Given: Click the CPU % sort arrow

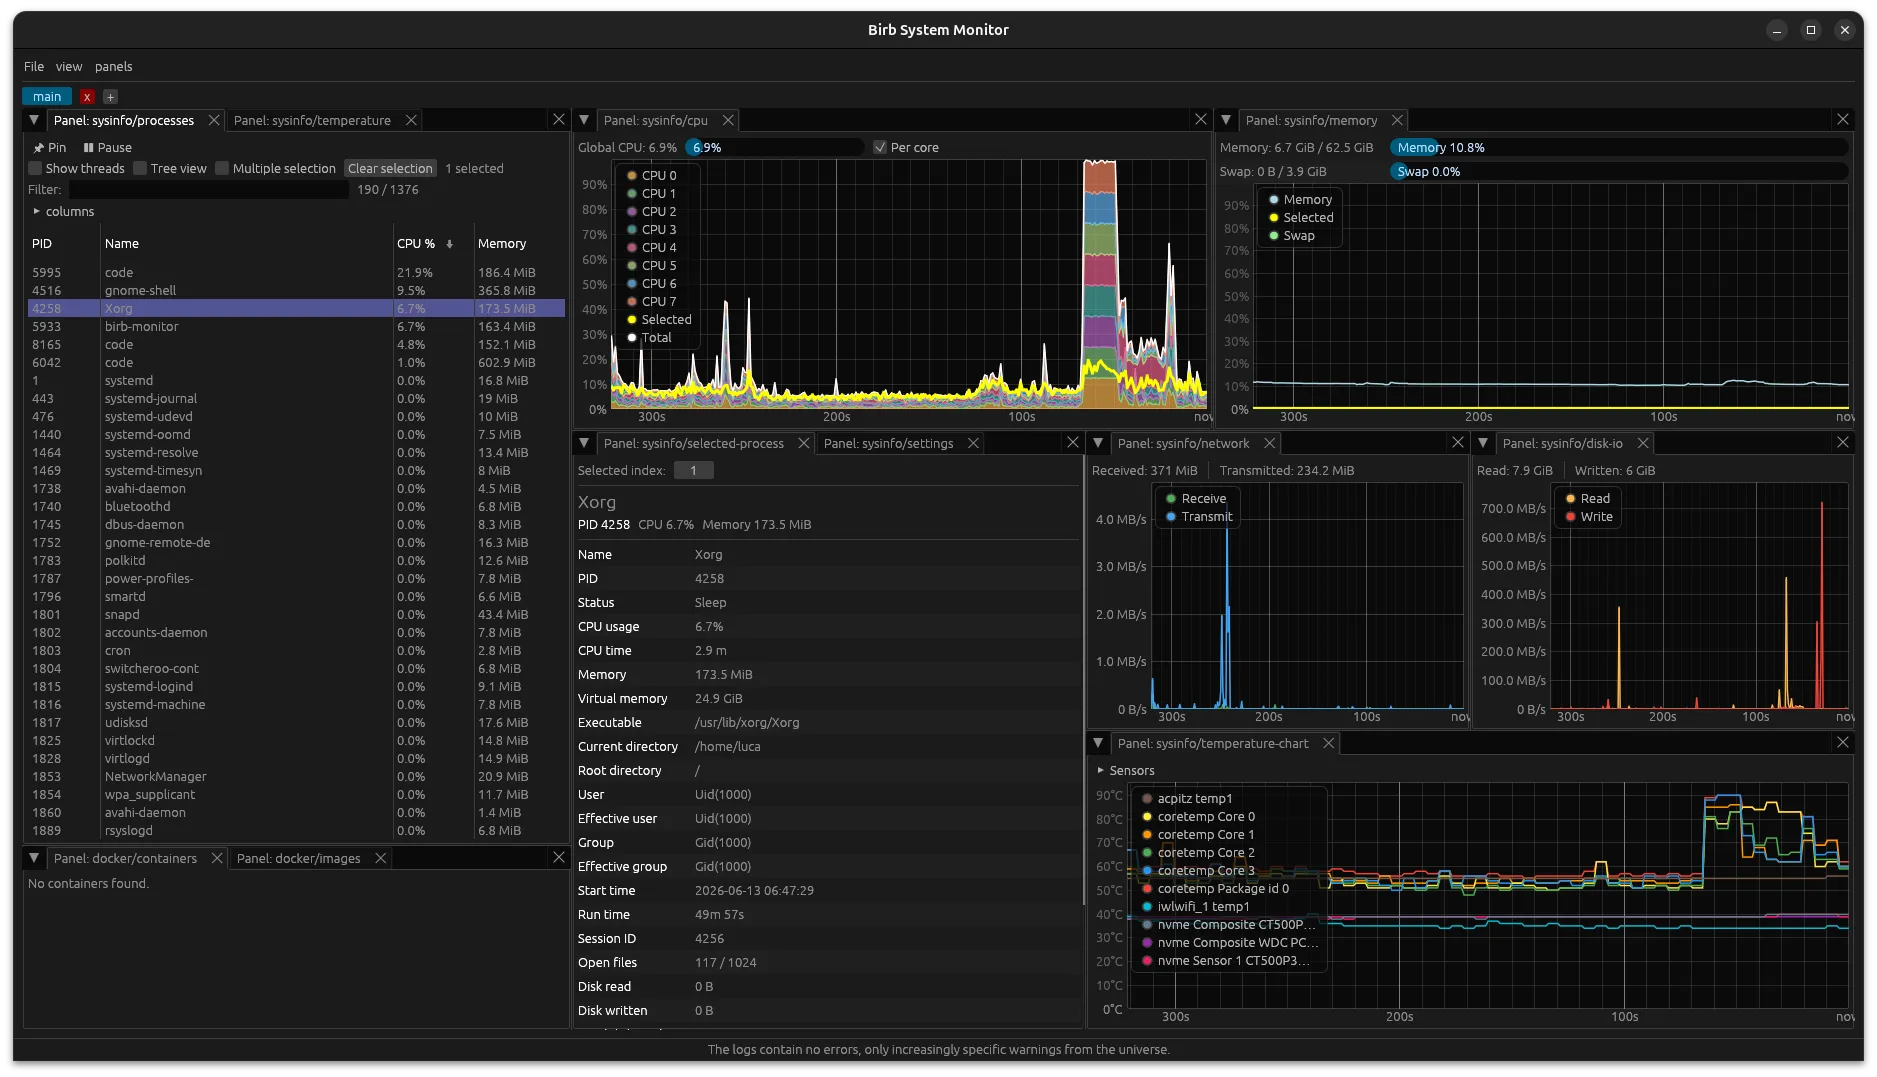Looking at the screenshot, I should 450,244.
